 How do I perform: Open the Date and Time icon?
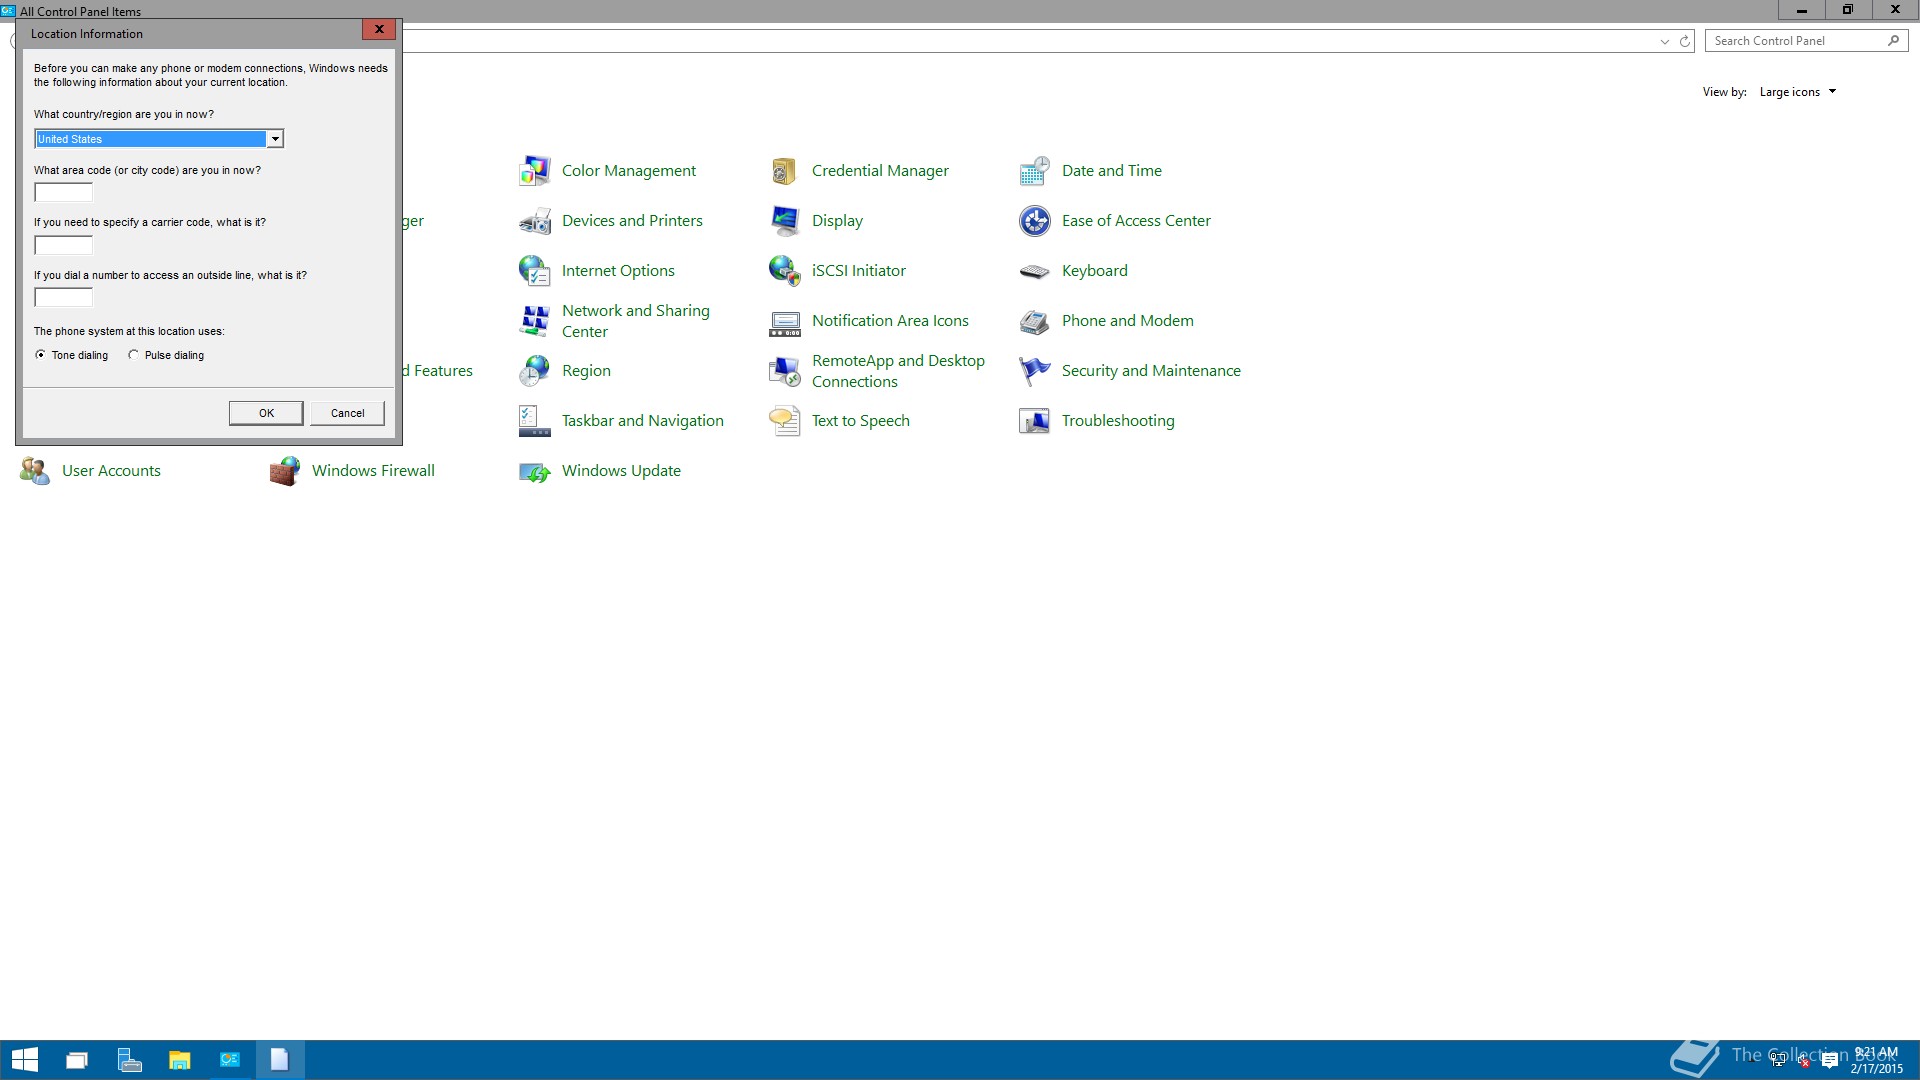(x=1034, y=171)
